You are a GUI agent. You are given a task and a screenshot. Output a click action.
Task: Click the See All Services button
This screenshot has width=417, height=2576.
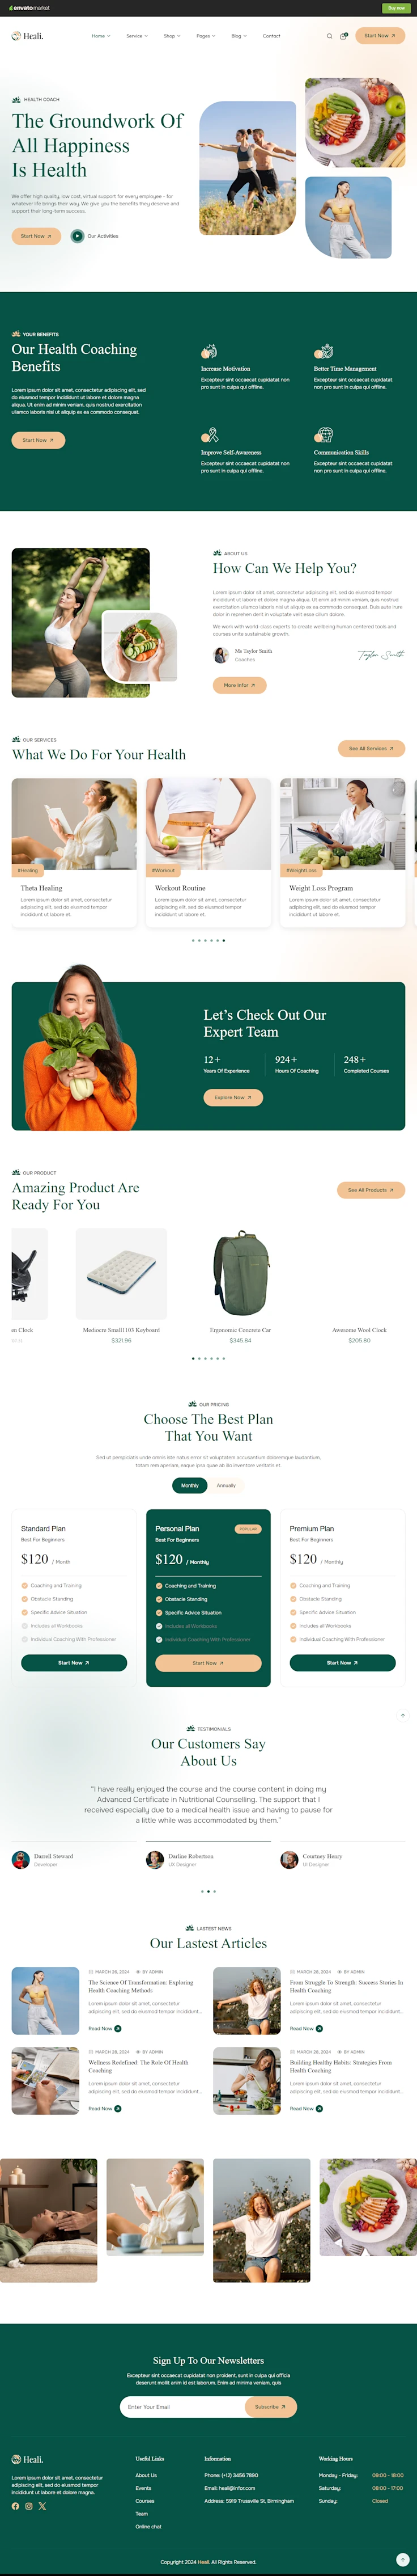[x=371, y=748]
